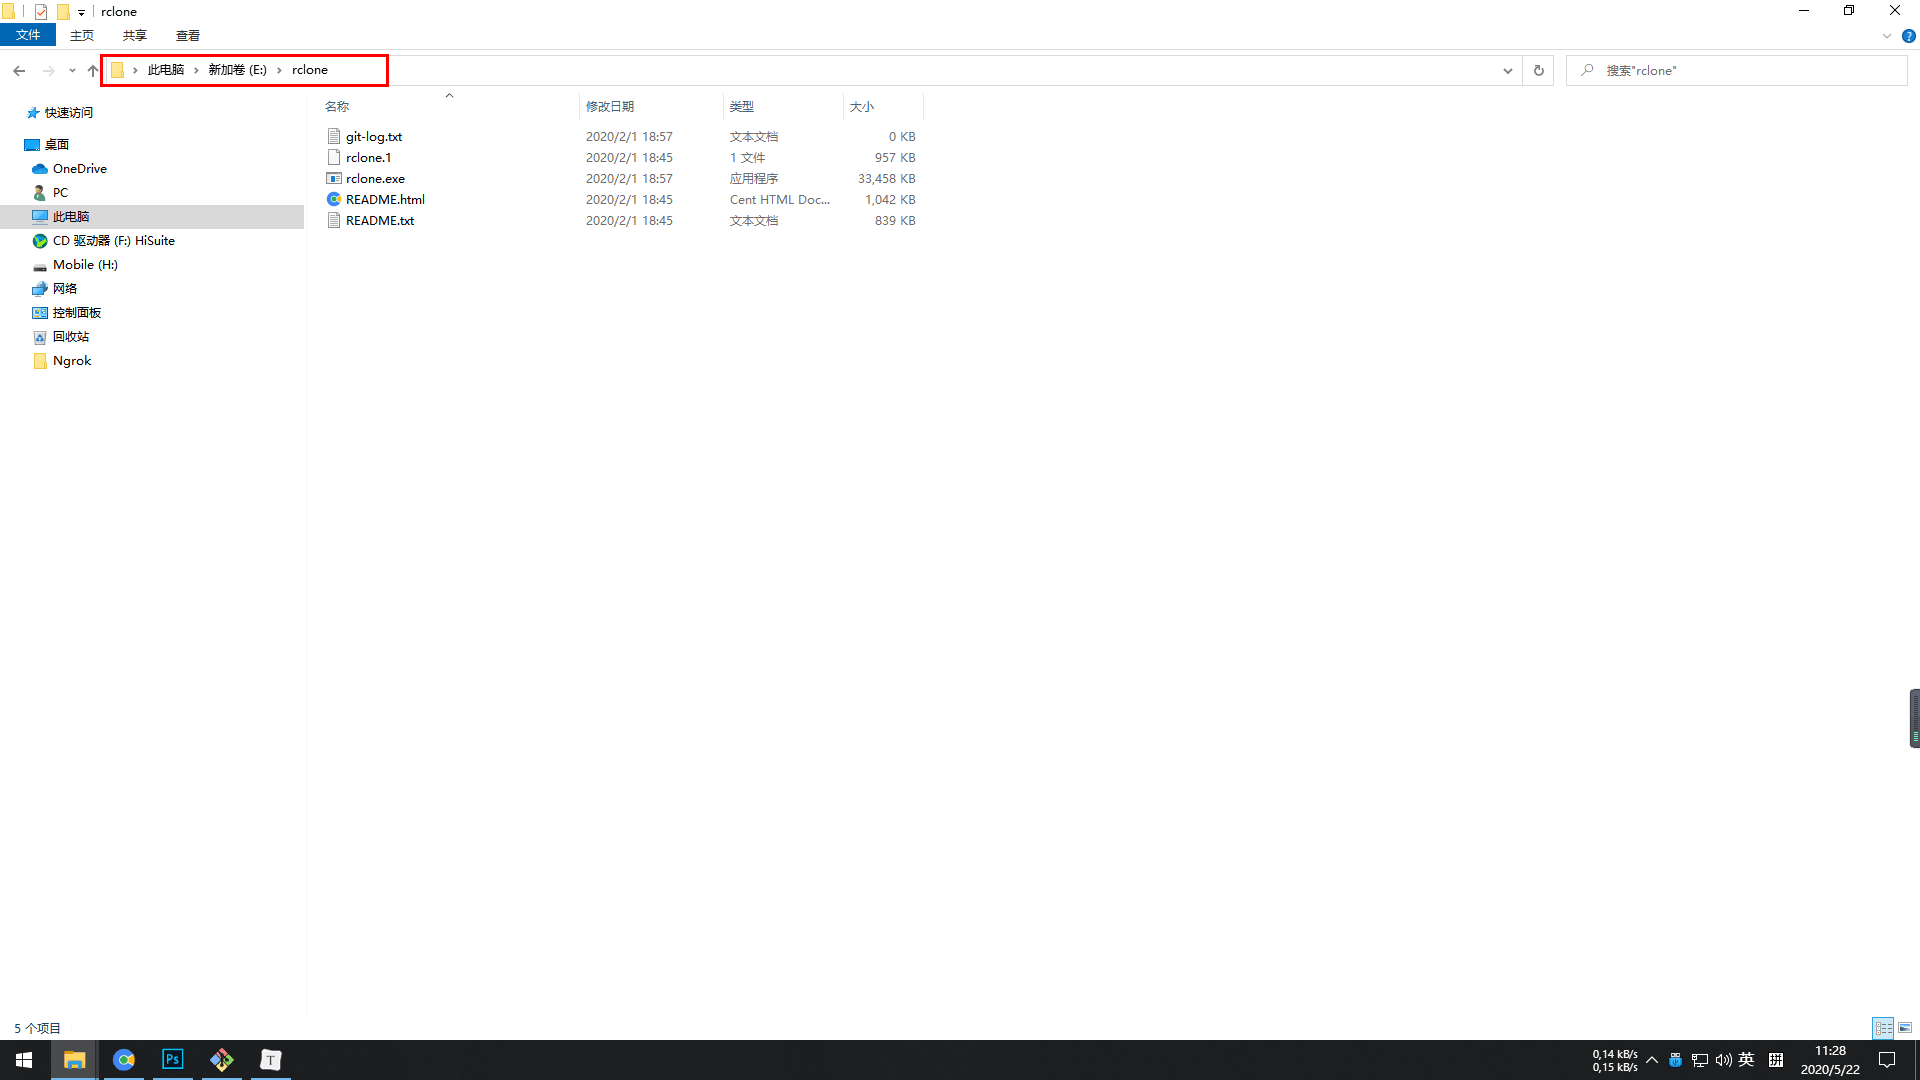This screenshot has height=1080, width=1920.
Task: Expand the breadcrumb chevron after 此电脑
Action: (x=196, y=70)
